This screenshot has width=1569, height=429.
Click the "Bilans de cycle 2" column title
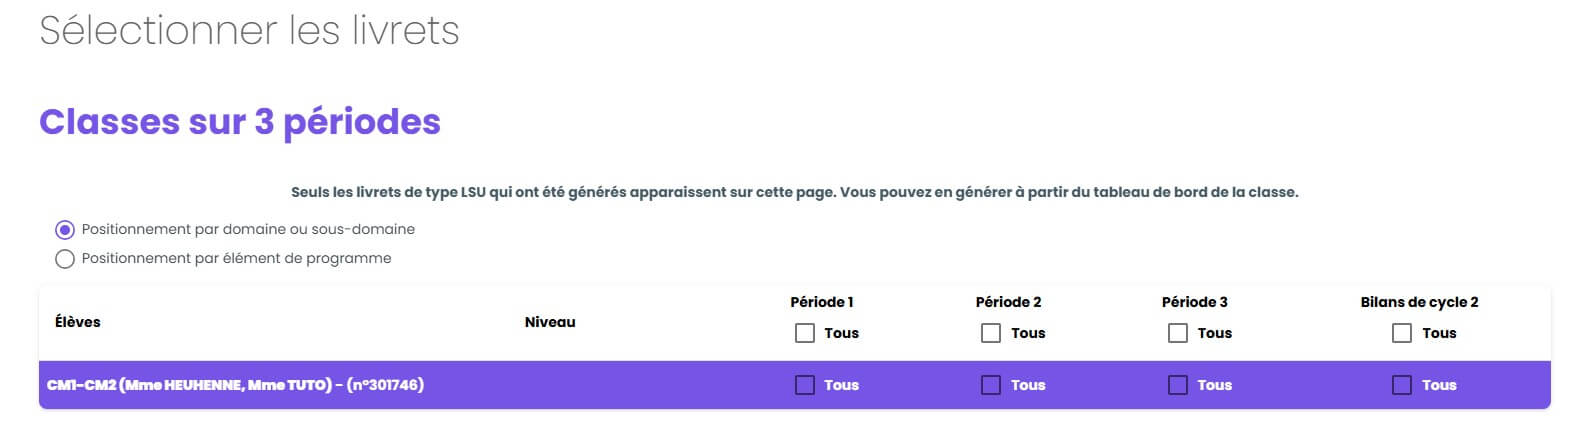click(1419, 302)
